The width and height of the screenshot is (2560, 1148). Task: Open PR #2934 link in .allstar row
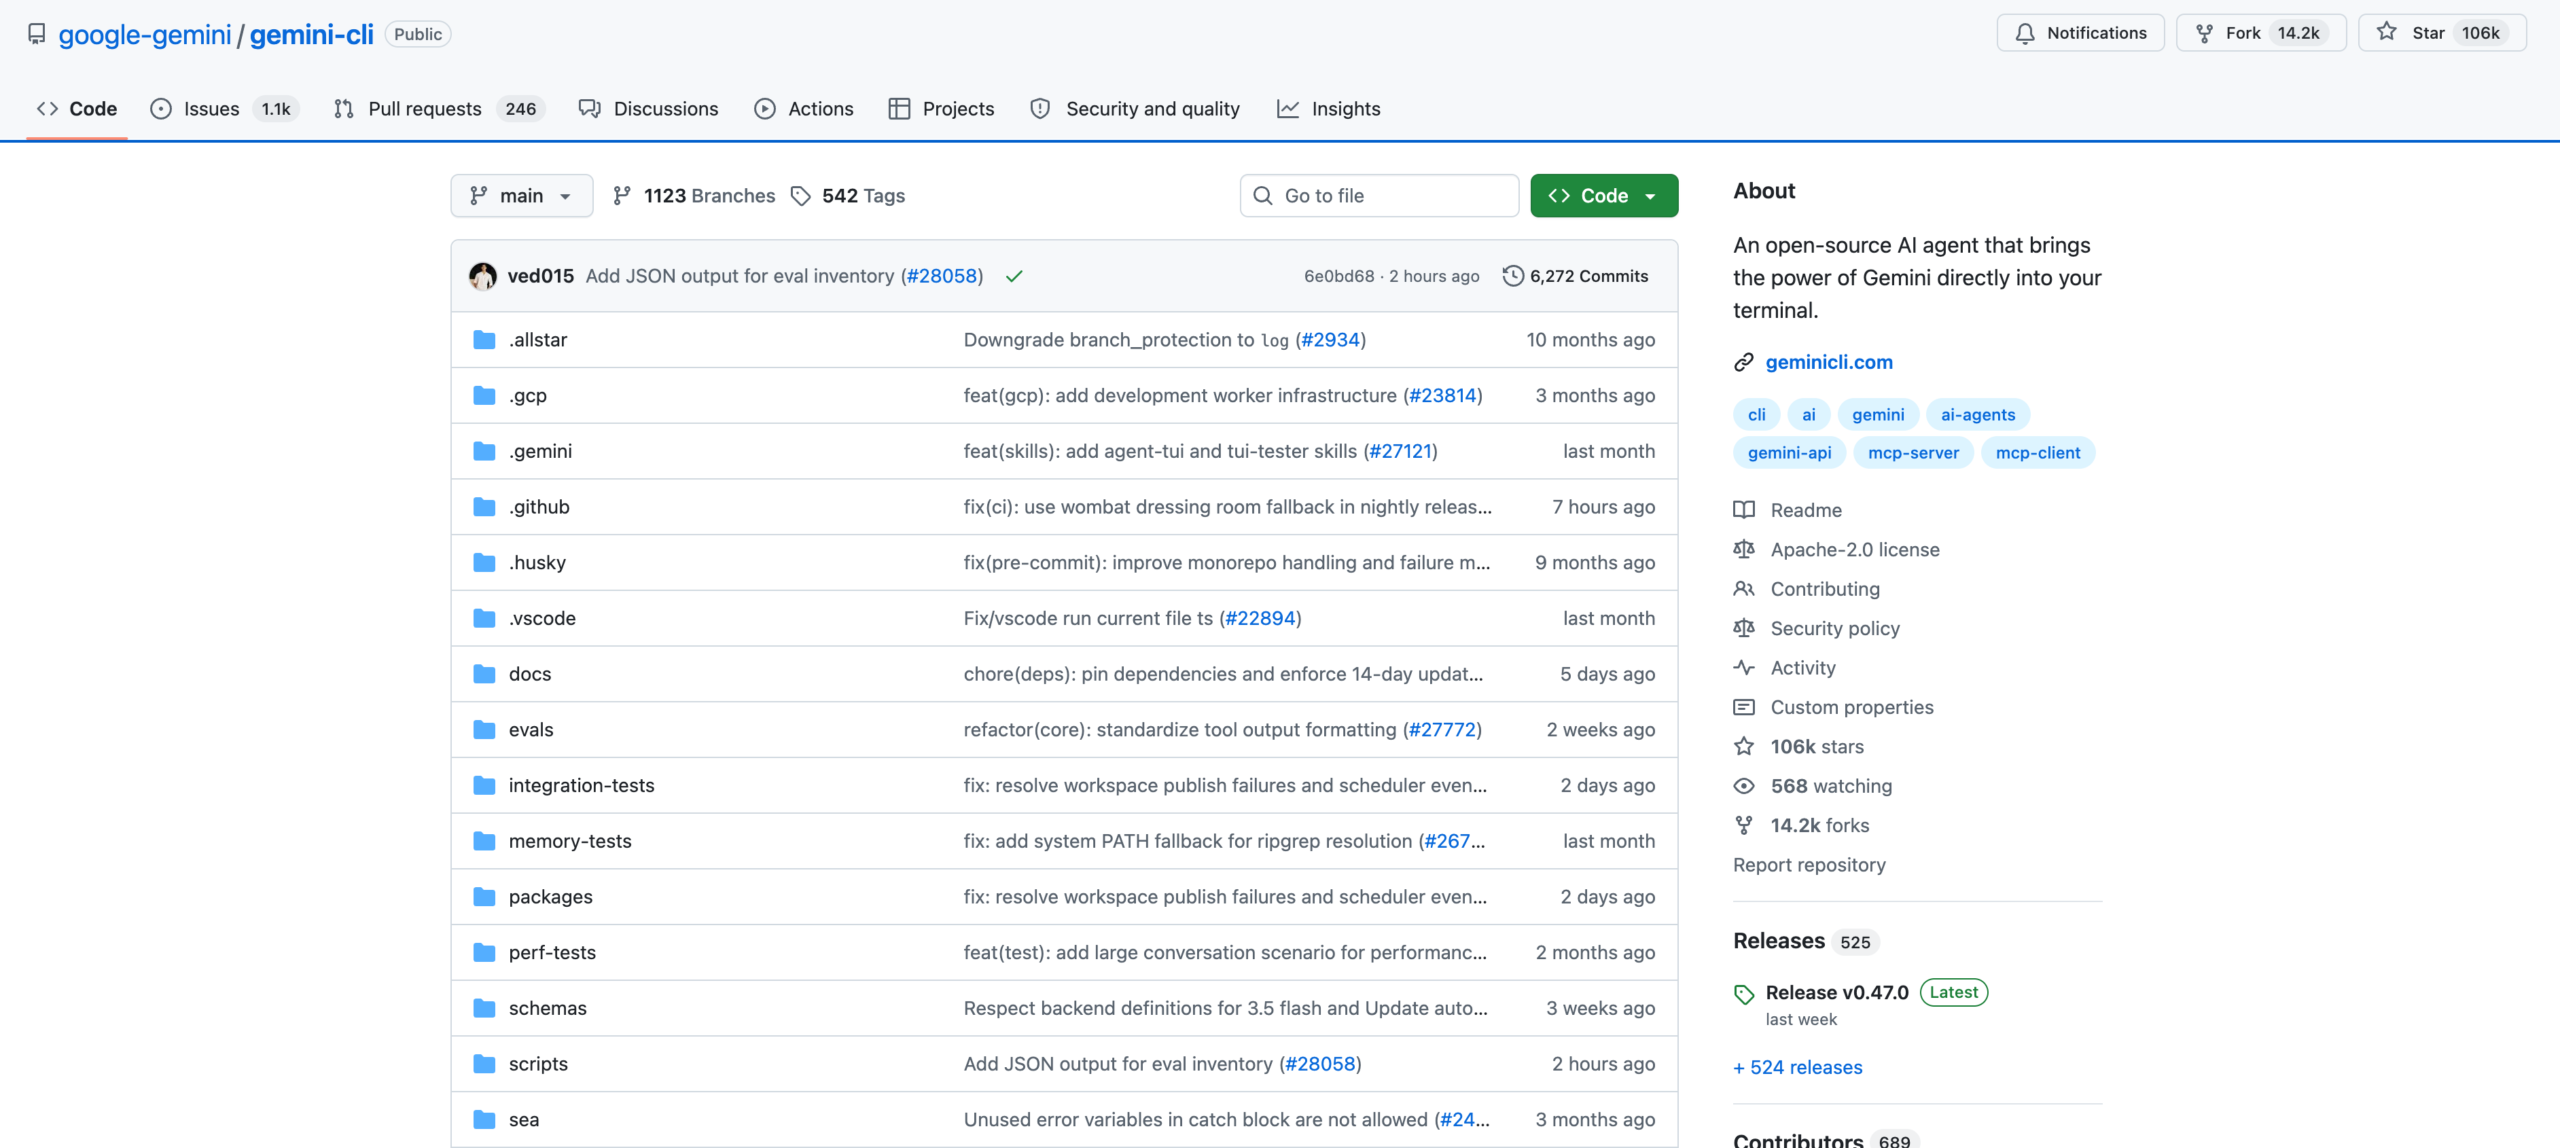(1331, 340)
